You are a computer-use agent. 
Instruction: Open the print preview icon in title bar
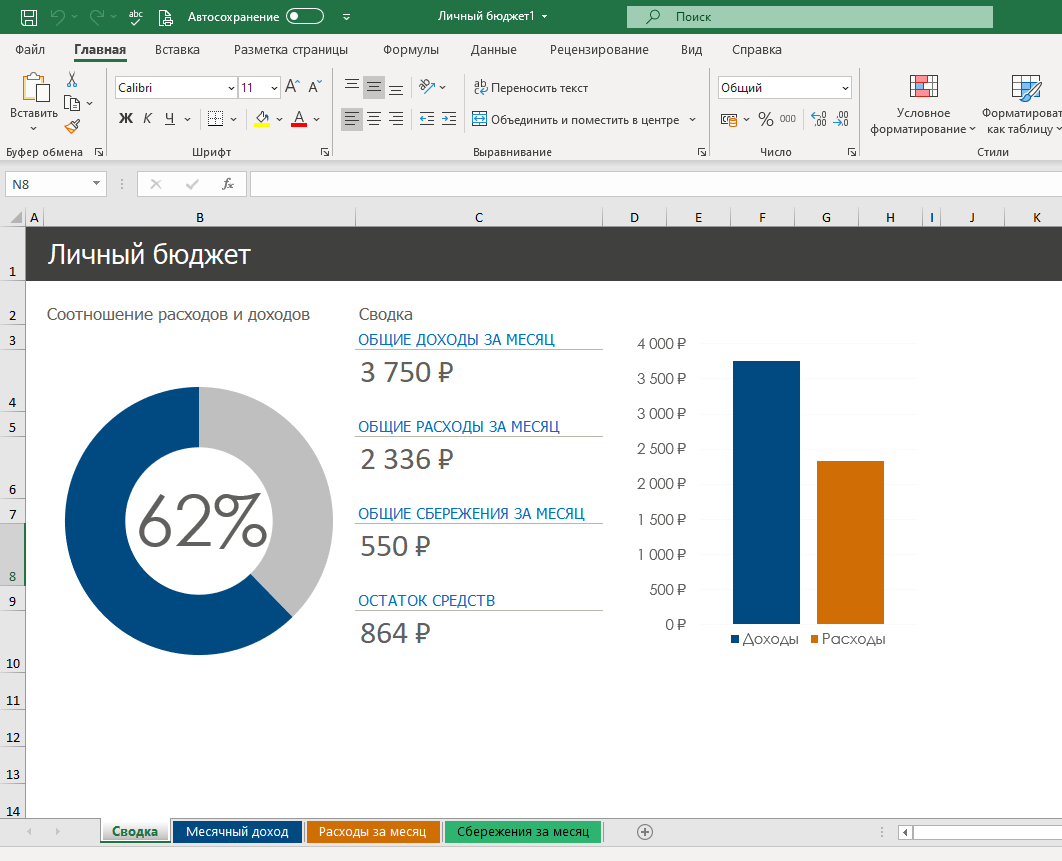(x=165, y=17)
